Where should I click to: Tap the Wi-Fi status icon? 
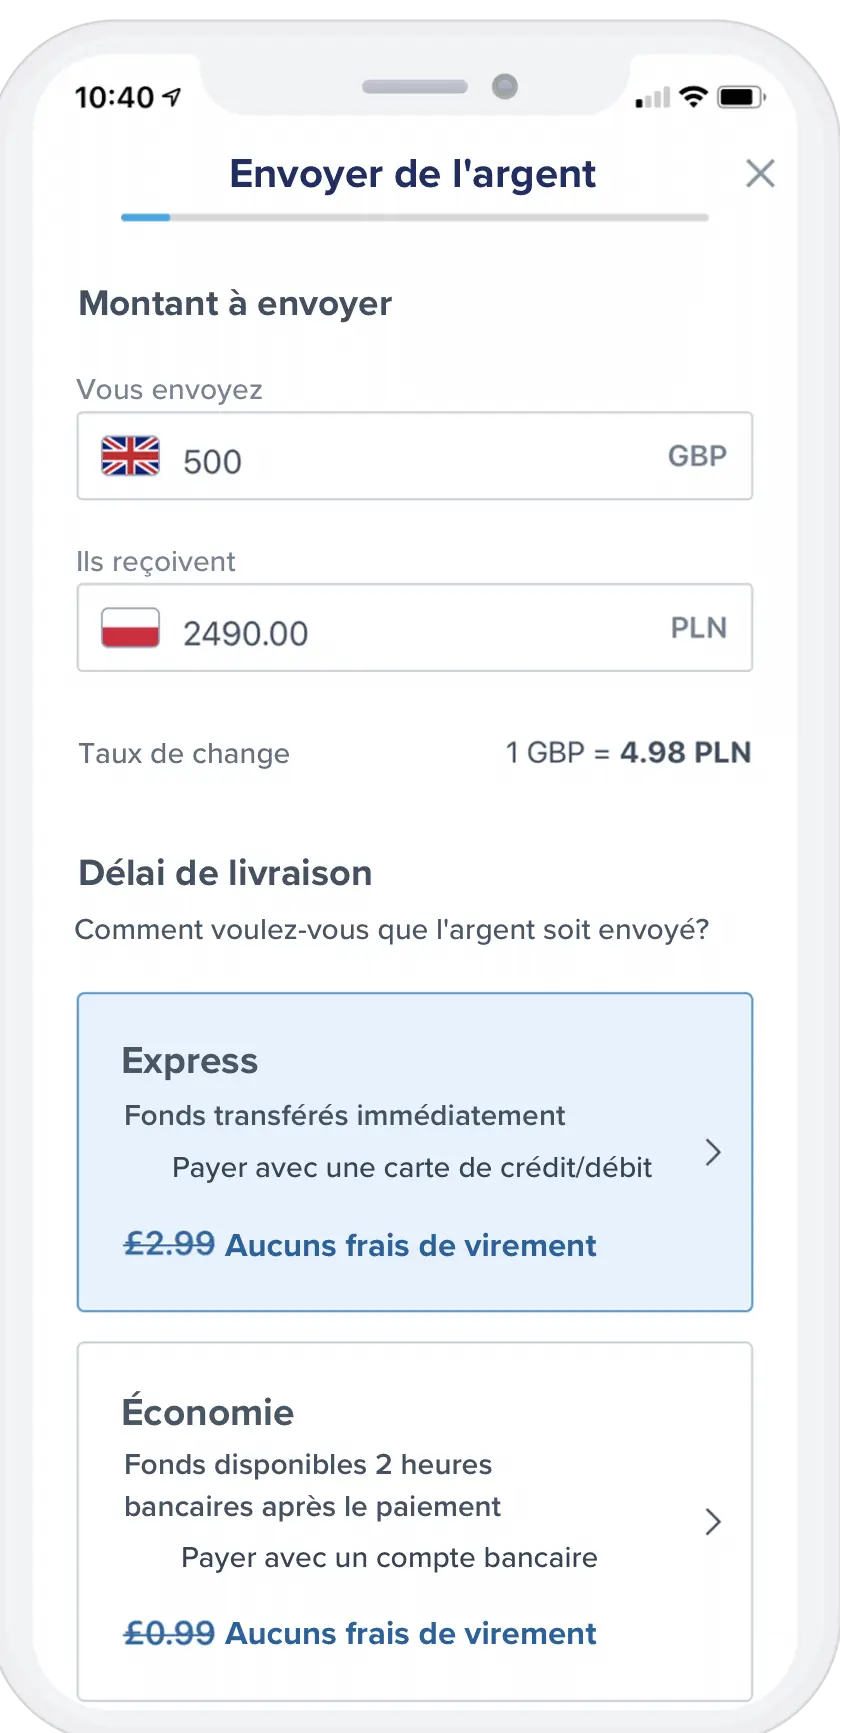click(692, 97)
